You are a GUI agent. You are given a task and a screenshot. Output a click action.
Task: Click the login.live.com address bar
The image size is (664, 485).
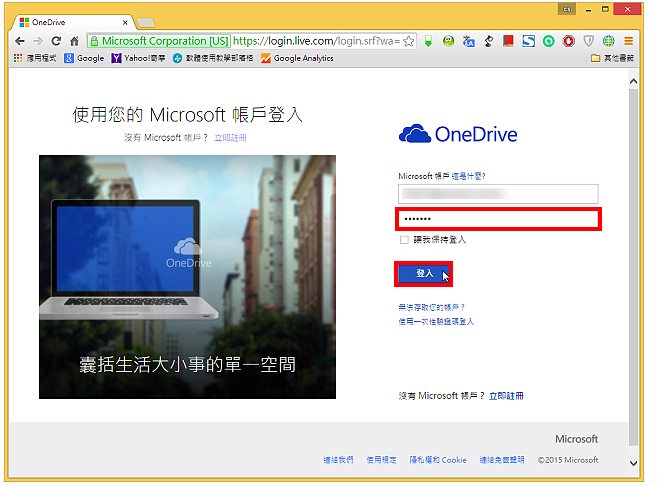[317, 41]
